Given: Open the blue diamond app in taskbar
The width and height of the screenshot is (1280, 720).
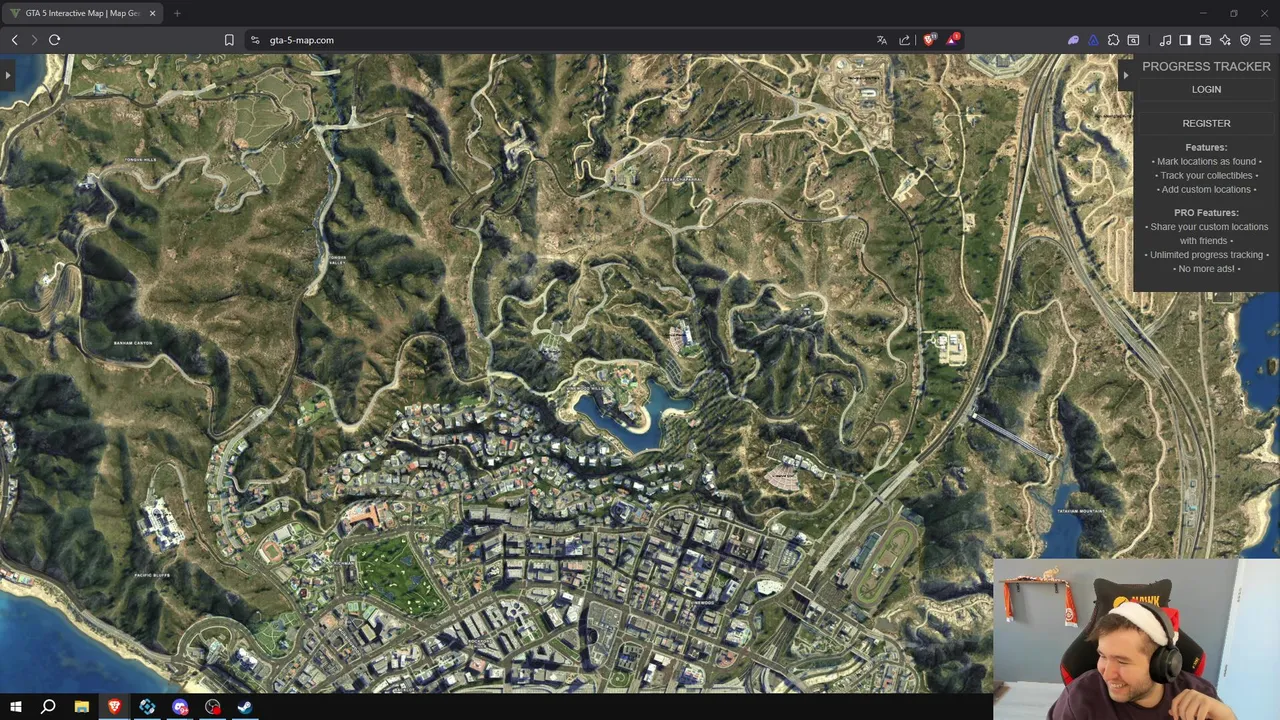Looking at the screenshot, I should 147,707.
